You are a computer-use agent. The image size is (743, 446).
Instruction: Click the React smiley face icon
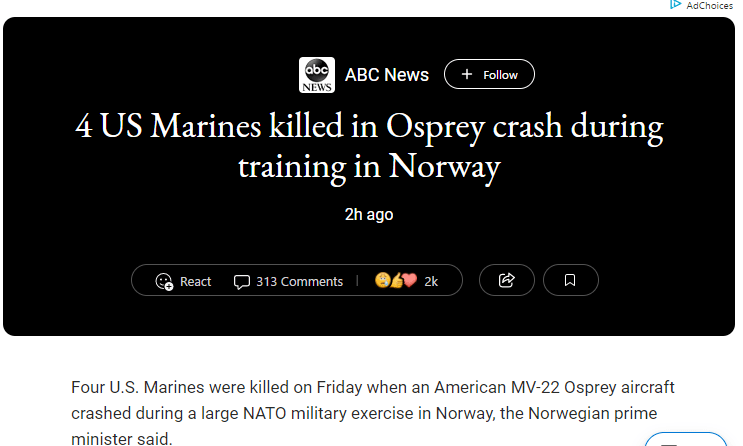point(164,281)
